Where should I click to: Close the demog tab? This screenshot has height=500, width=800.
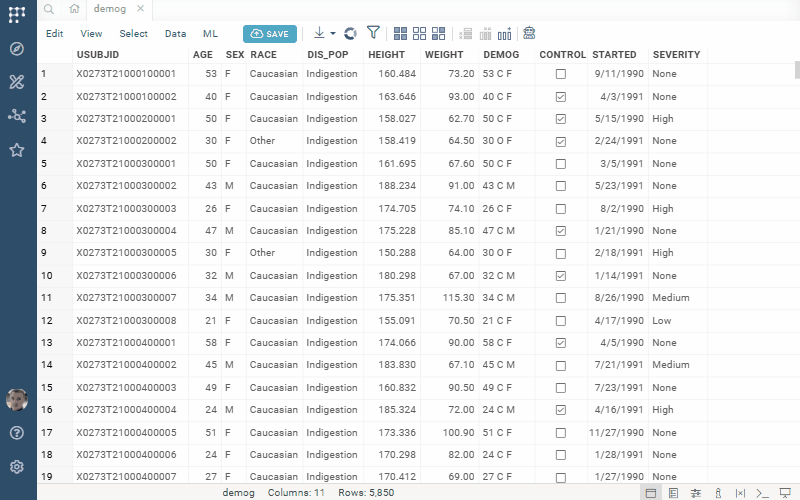(140, 8)
